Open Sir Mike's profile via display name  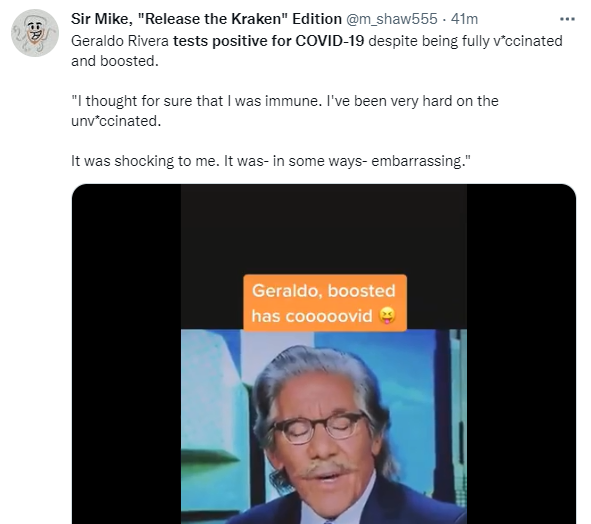(x=206, y=19)
